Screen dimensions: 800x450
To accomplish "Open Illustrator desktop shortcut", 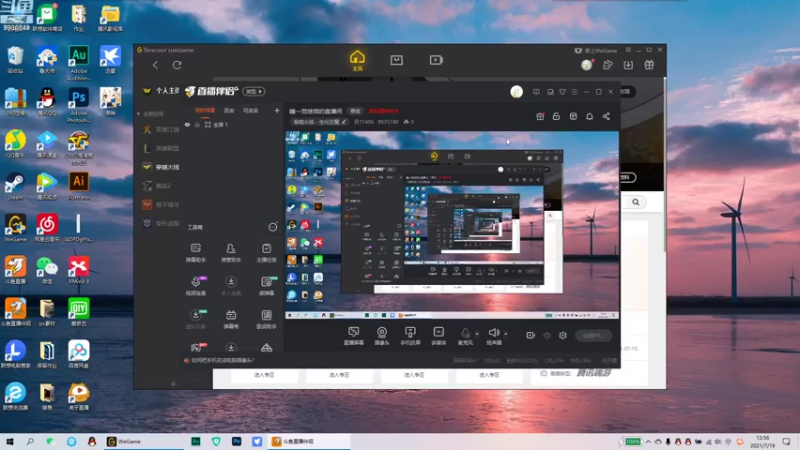I will (78, 186).
